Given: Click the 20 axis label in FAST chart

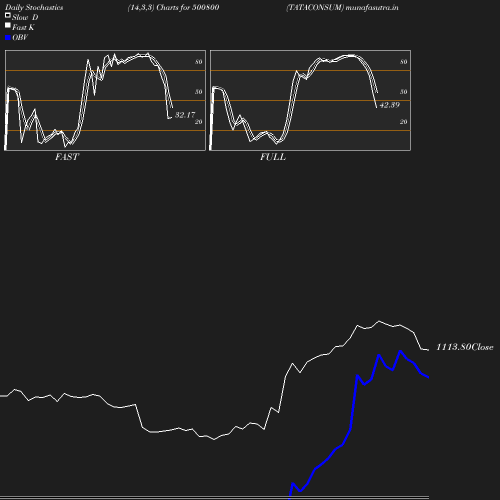Looking at the screenshot, I should click(199, 122).
